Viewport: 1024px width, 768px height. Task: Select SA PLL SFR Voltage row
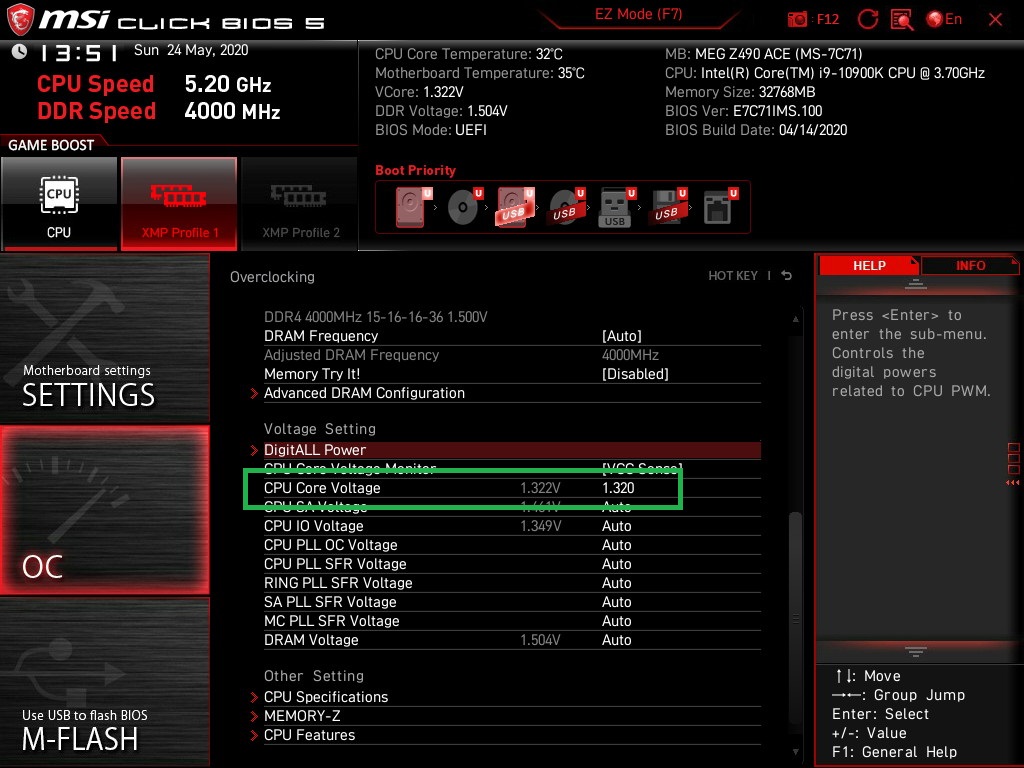pos(512,601)
